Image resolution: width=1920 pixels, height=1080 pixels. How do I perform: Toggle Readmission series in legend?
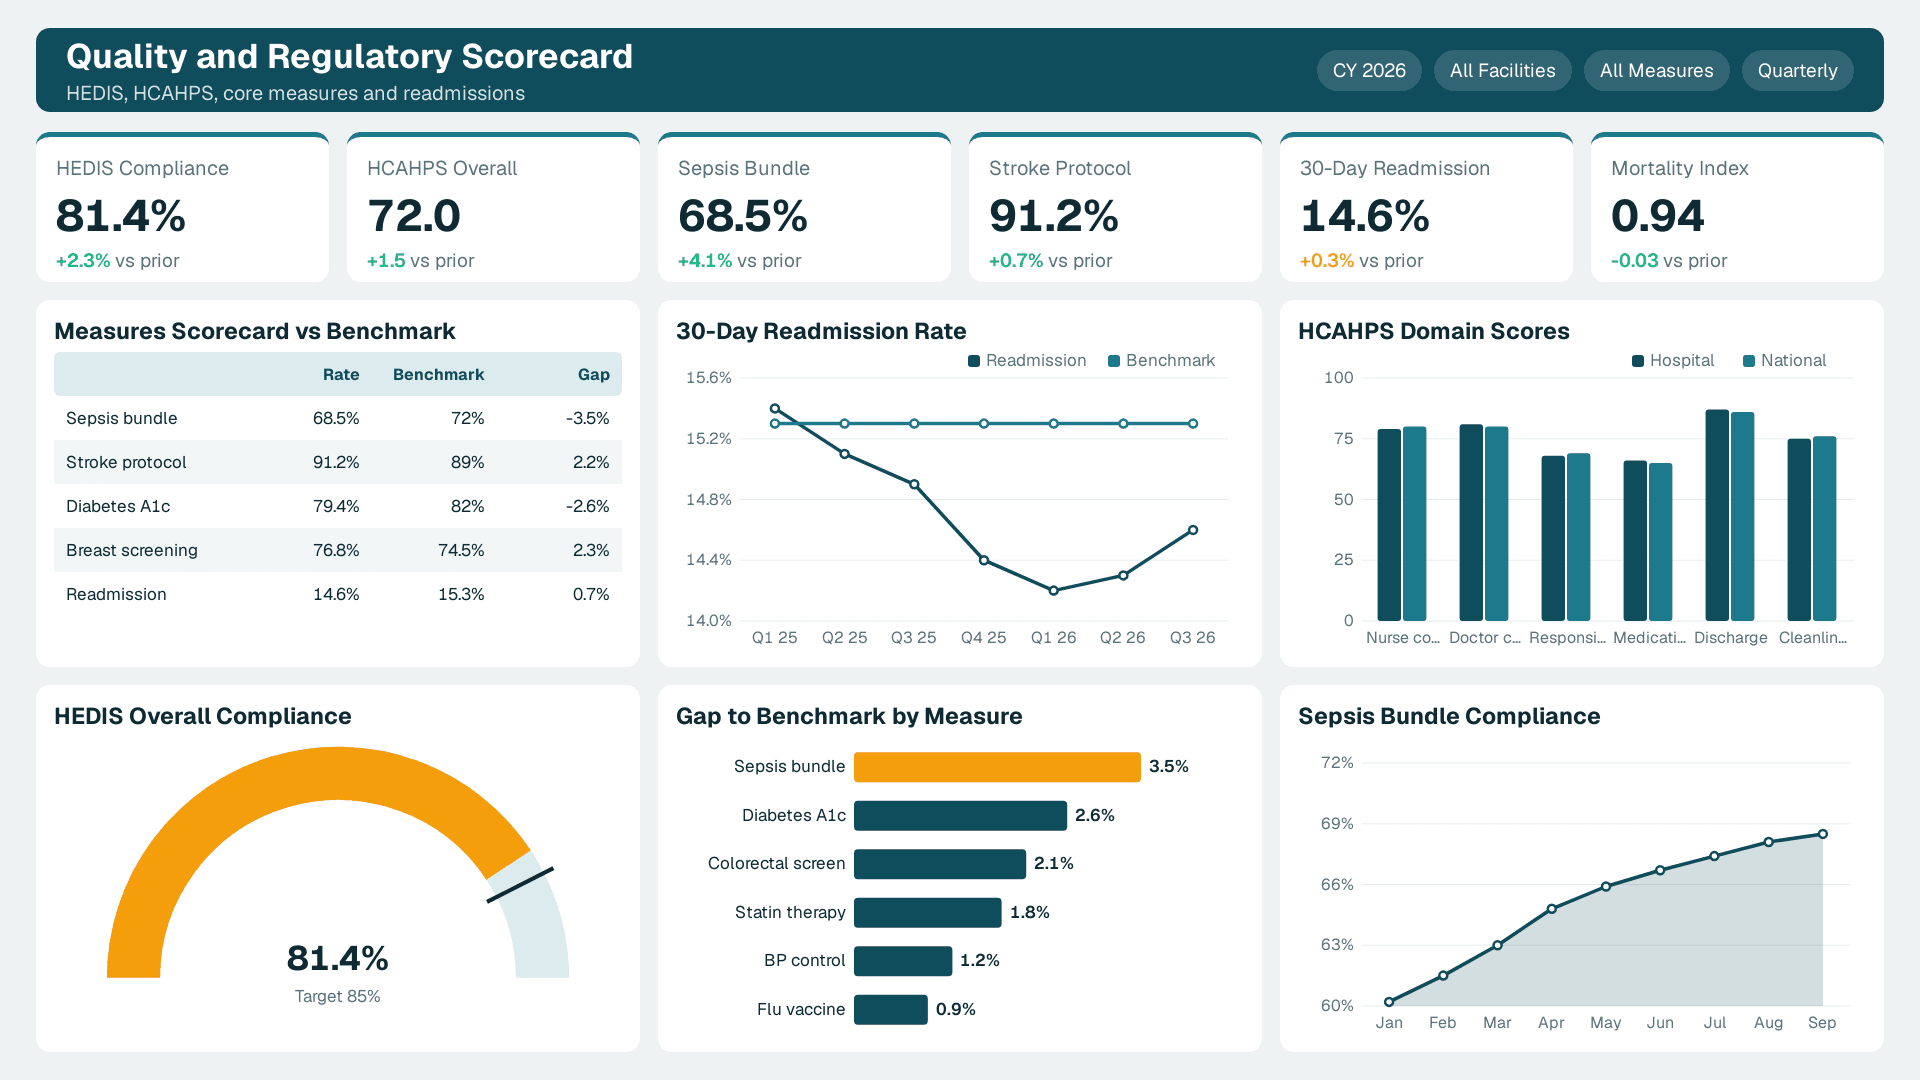[x=1027, y=360]
